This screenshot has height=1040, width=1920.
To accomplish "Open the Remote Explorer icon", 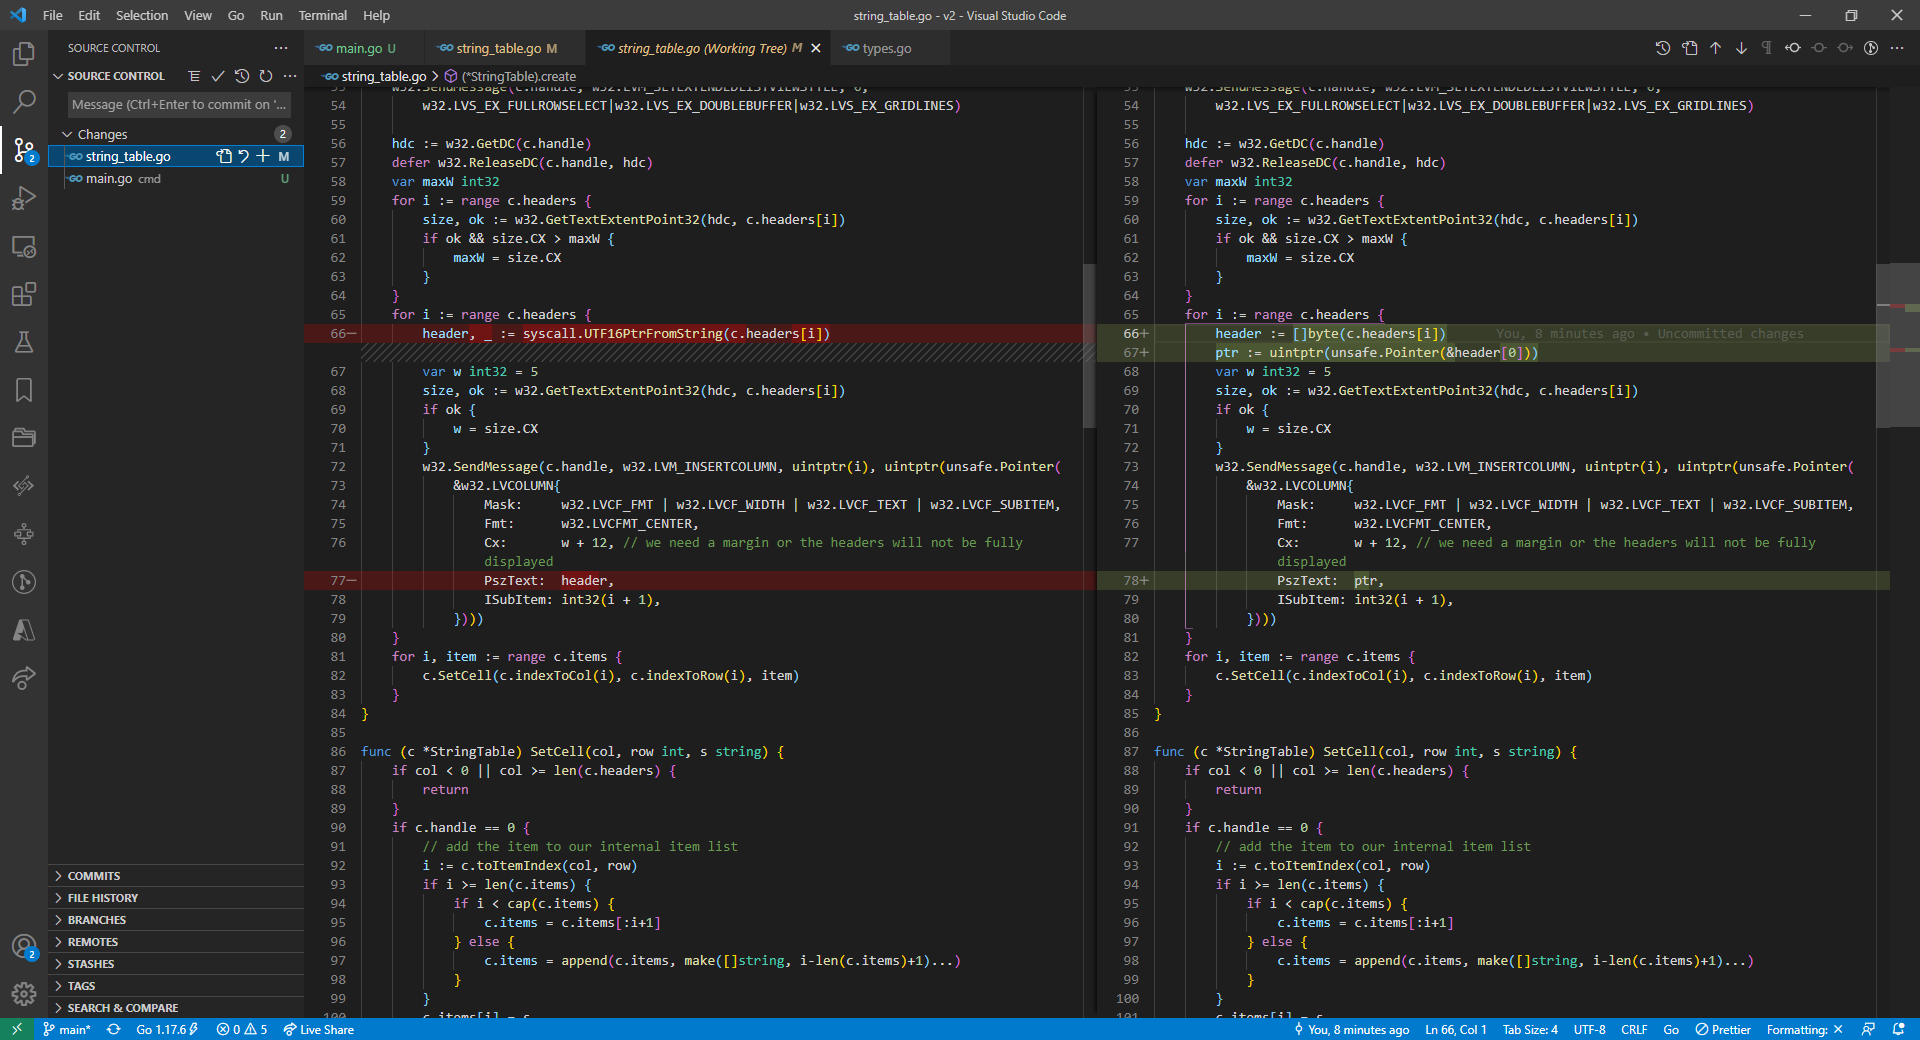I will [24, 247].
